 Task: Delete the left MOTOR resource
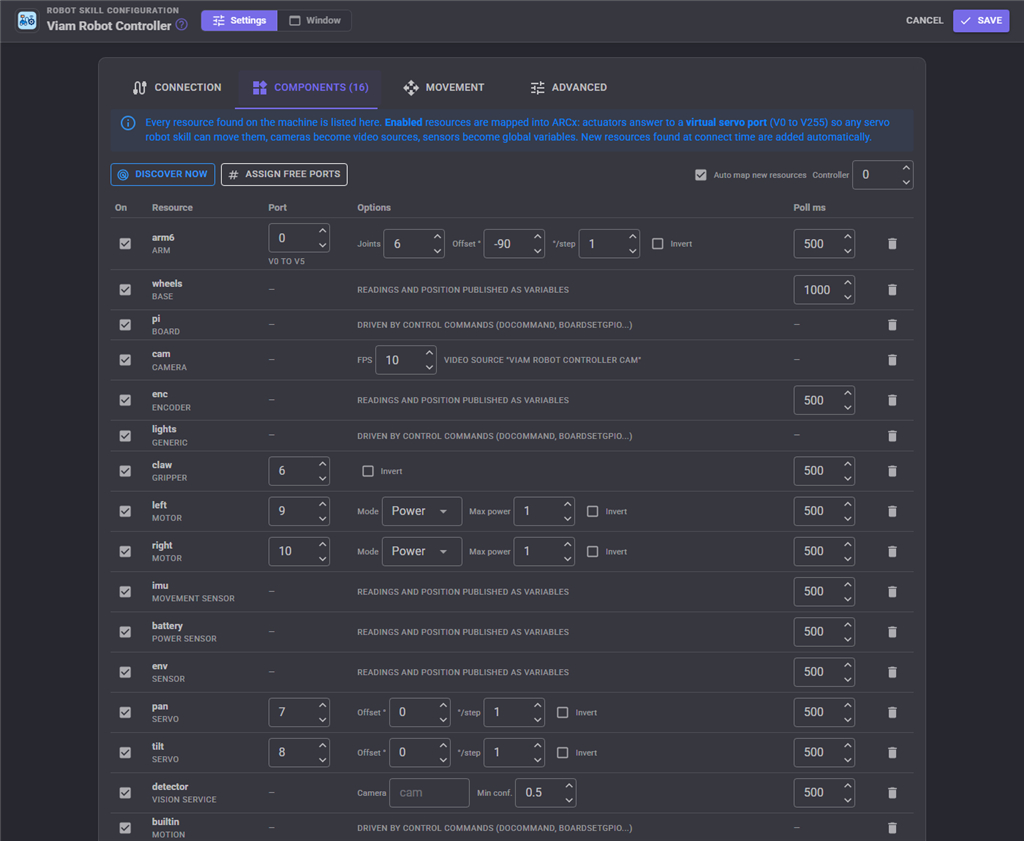click(892, 511)
